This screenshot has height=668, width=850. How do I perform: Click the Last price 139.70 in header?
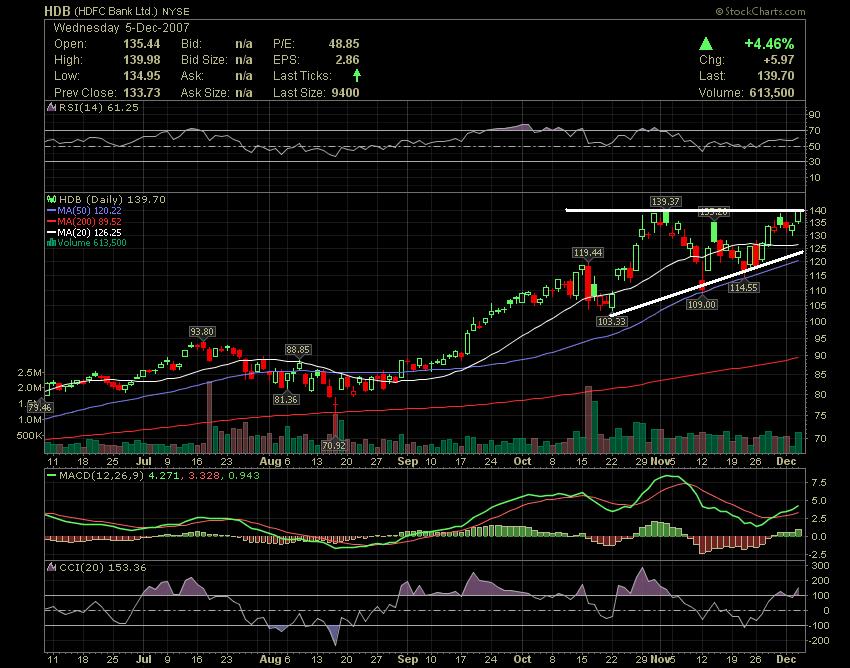coord(776,75)
